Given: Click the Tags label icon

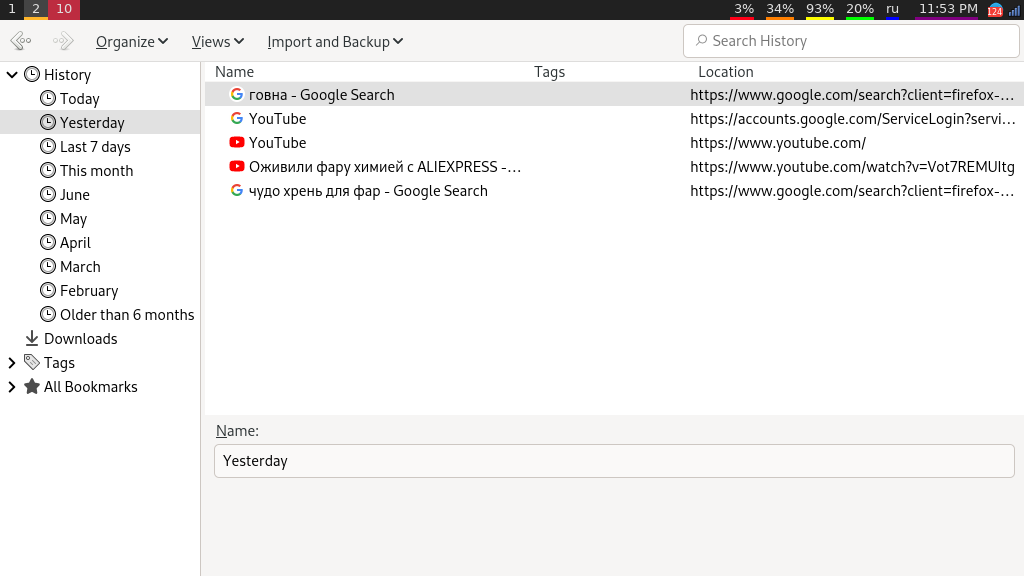Looking at the screenshot, I should pos(32,362).
